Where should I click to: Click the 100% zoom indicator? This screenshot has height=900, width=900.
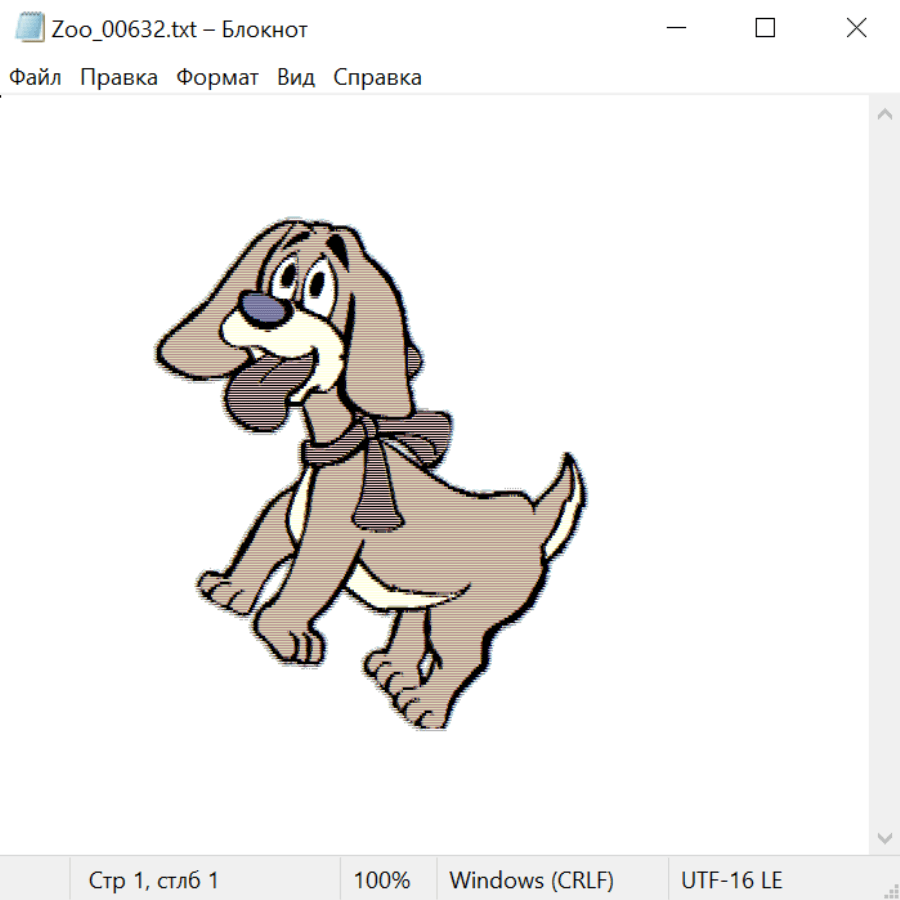(382, 880)
